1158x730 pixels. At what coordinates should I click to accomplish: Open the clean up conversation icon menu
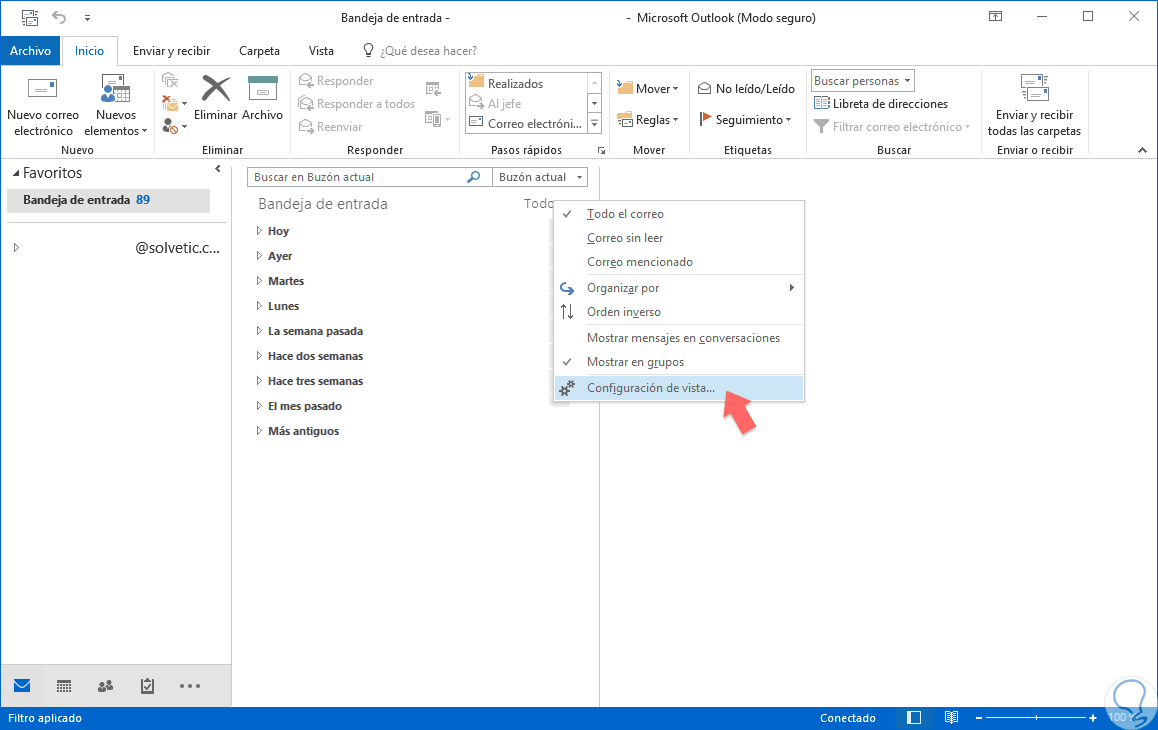click(x=174, y=103)
